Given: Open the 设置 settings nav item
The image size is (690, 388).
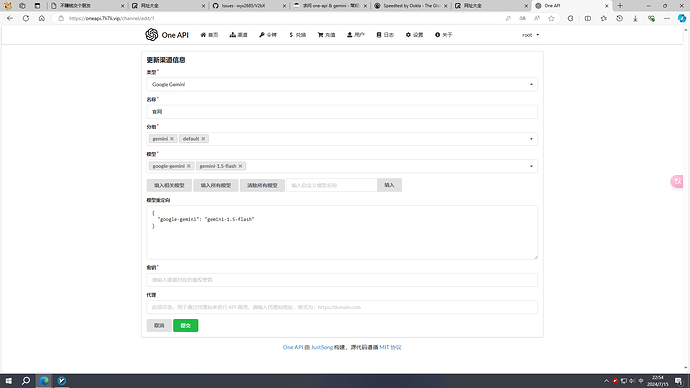Looking at the screenshot, I should click(x=415, y=35).
